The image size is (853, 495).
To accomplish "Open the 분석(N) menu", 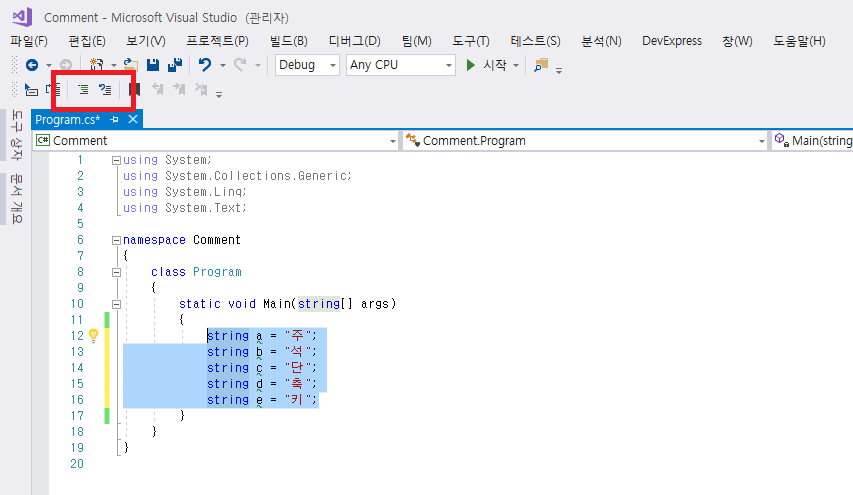I will (x=601, y=41).
